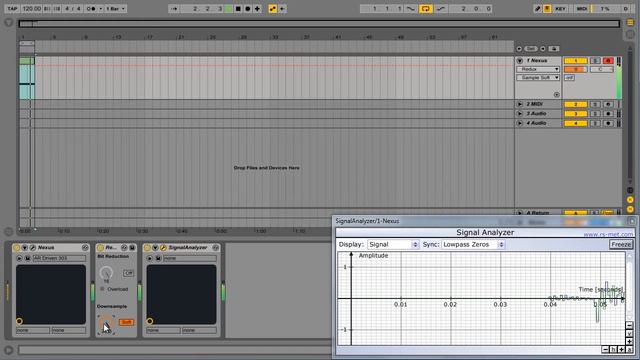Toggle the Bit Reduction Off button
This screenshot has width=640, height=360.
[x=129, y=273]
